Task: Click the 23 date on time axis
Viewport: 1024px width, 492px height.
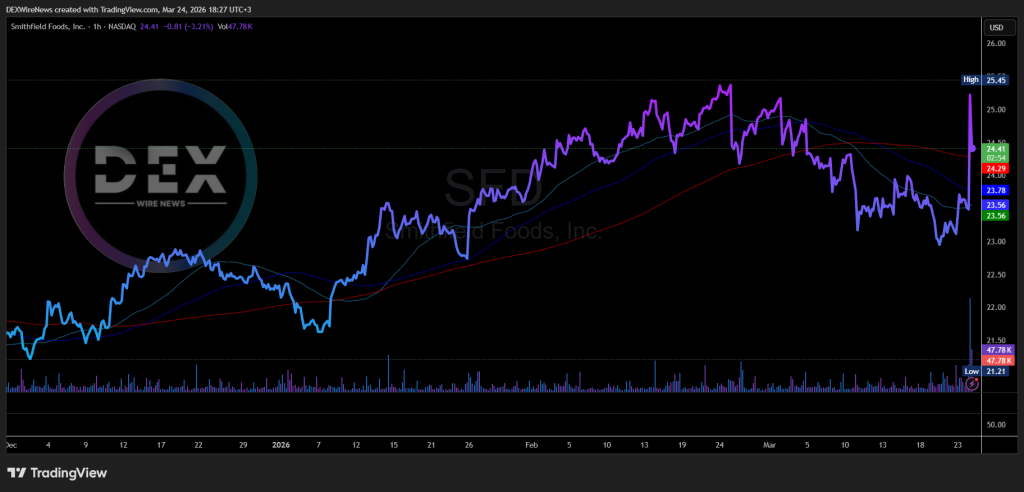Action: coord(957,445)
